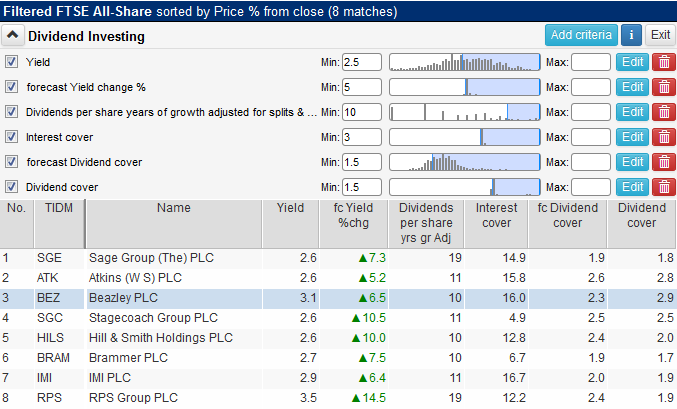Click the Dividend cover Min field

tap(362, 187)
